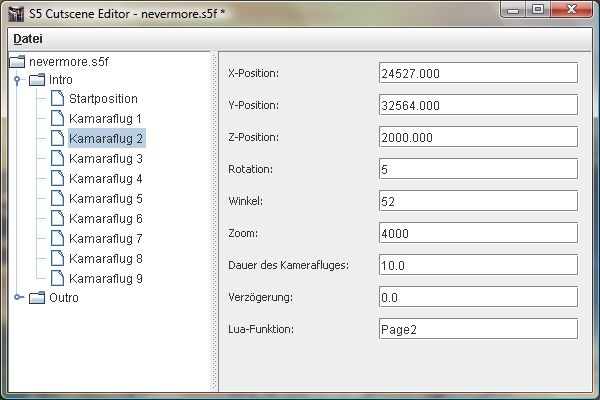The image size is (600, 400).
Task: Focus the Zoom value field
Action: (478, 233)
